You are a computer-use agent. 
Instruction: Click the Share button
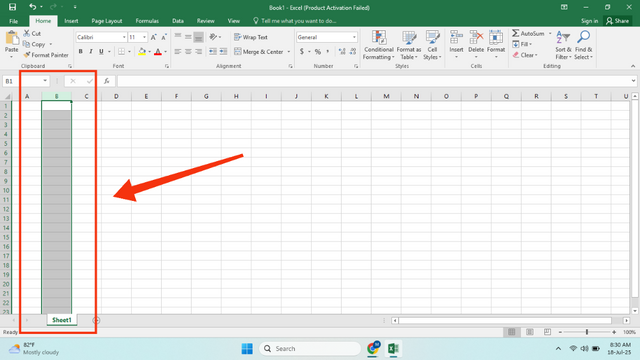pyautogui.click(x=618, y=21)
